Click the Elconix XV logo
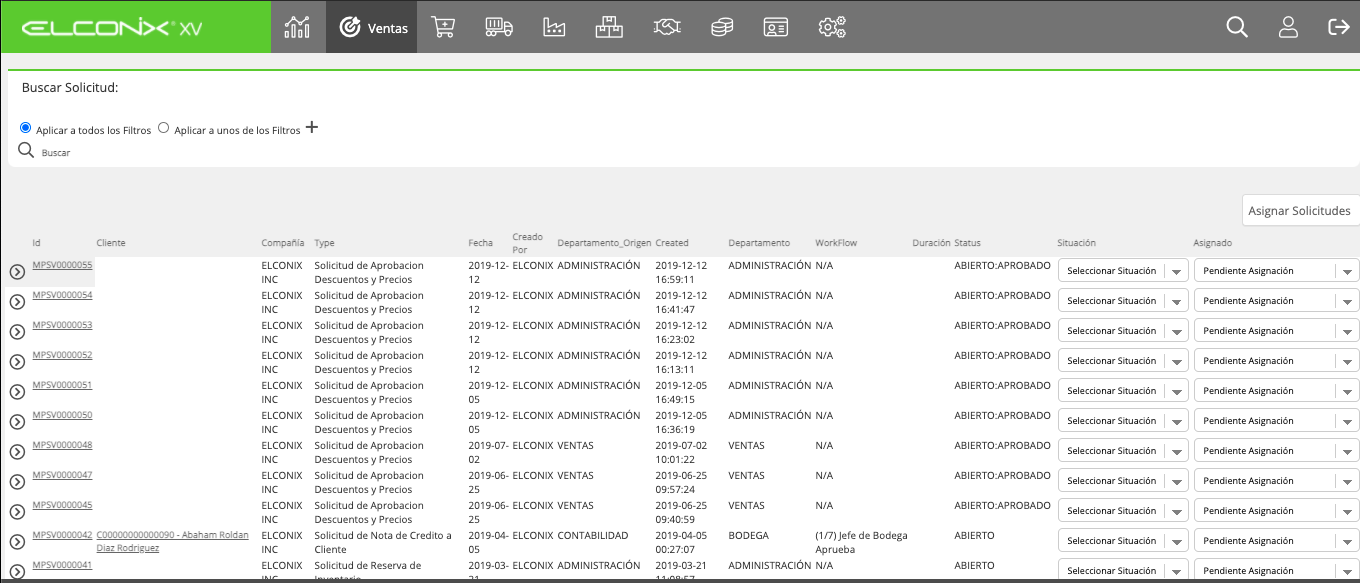 click(111, 28)
